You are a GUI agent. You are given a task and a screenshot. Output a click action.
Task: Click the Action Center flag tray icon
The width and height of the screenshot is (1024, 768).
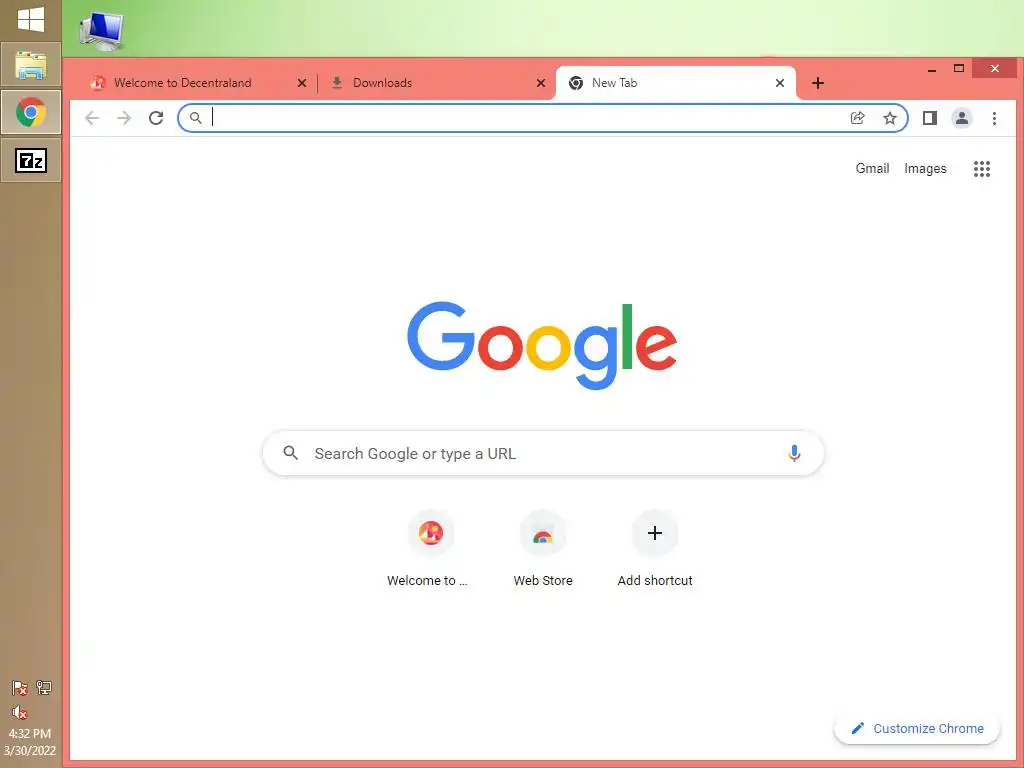coord(20,688)
